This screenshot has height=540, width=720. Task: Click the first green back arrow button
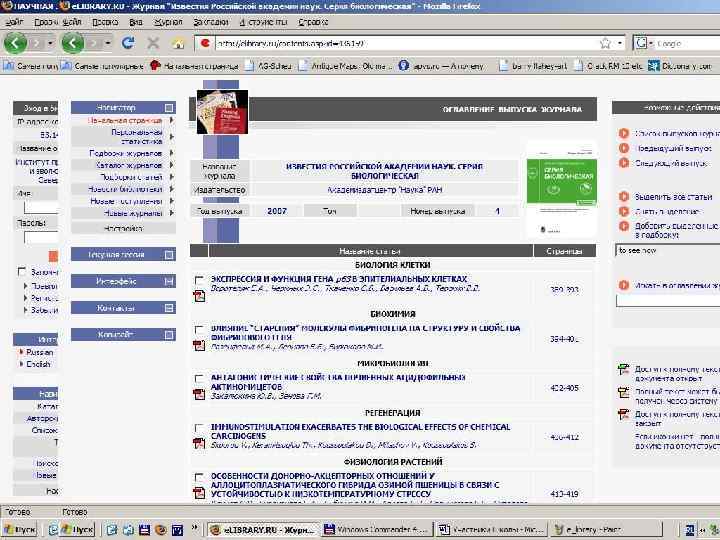(x=15, y=43)
